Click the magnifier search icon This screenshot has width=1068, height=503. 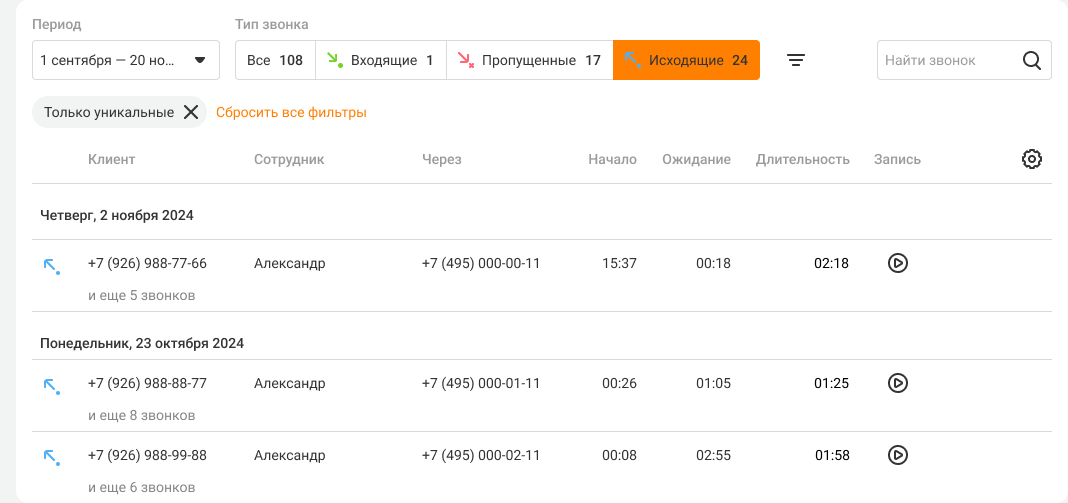1032,60
